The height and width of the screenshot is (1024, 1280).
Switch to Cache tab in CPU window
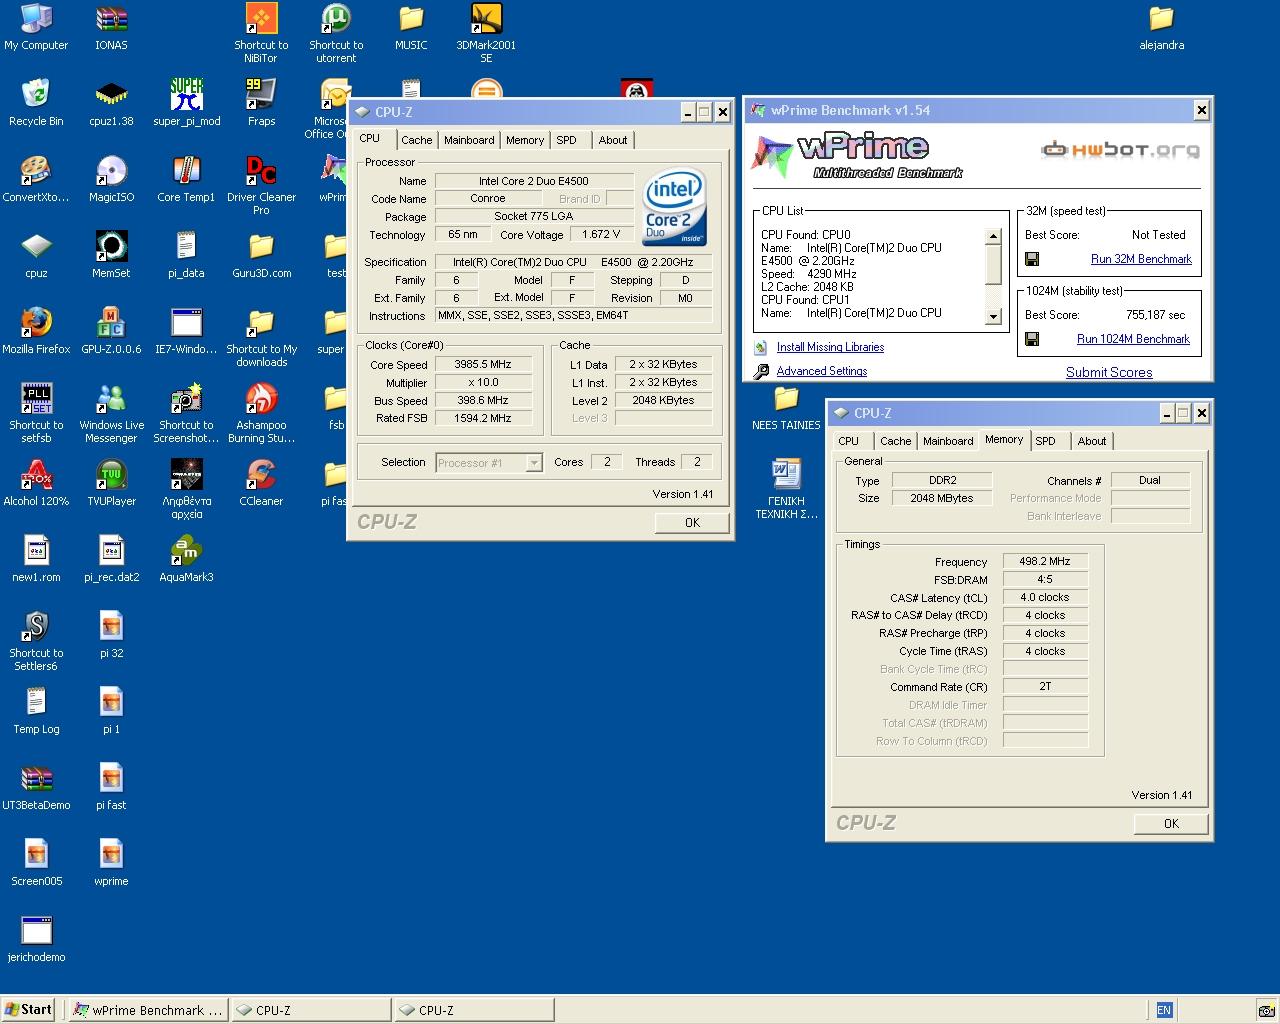pyautogui.click(x=417, y=141)
